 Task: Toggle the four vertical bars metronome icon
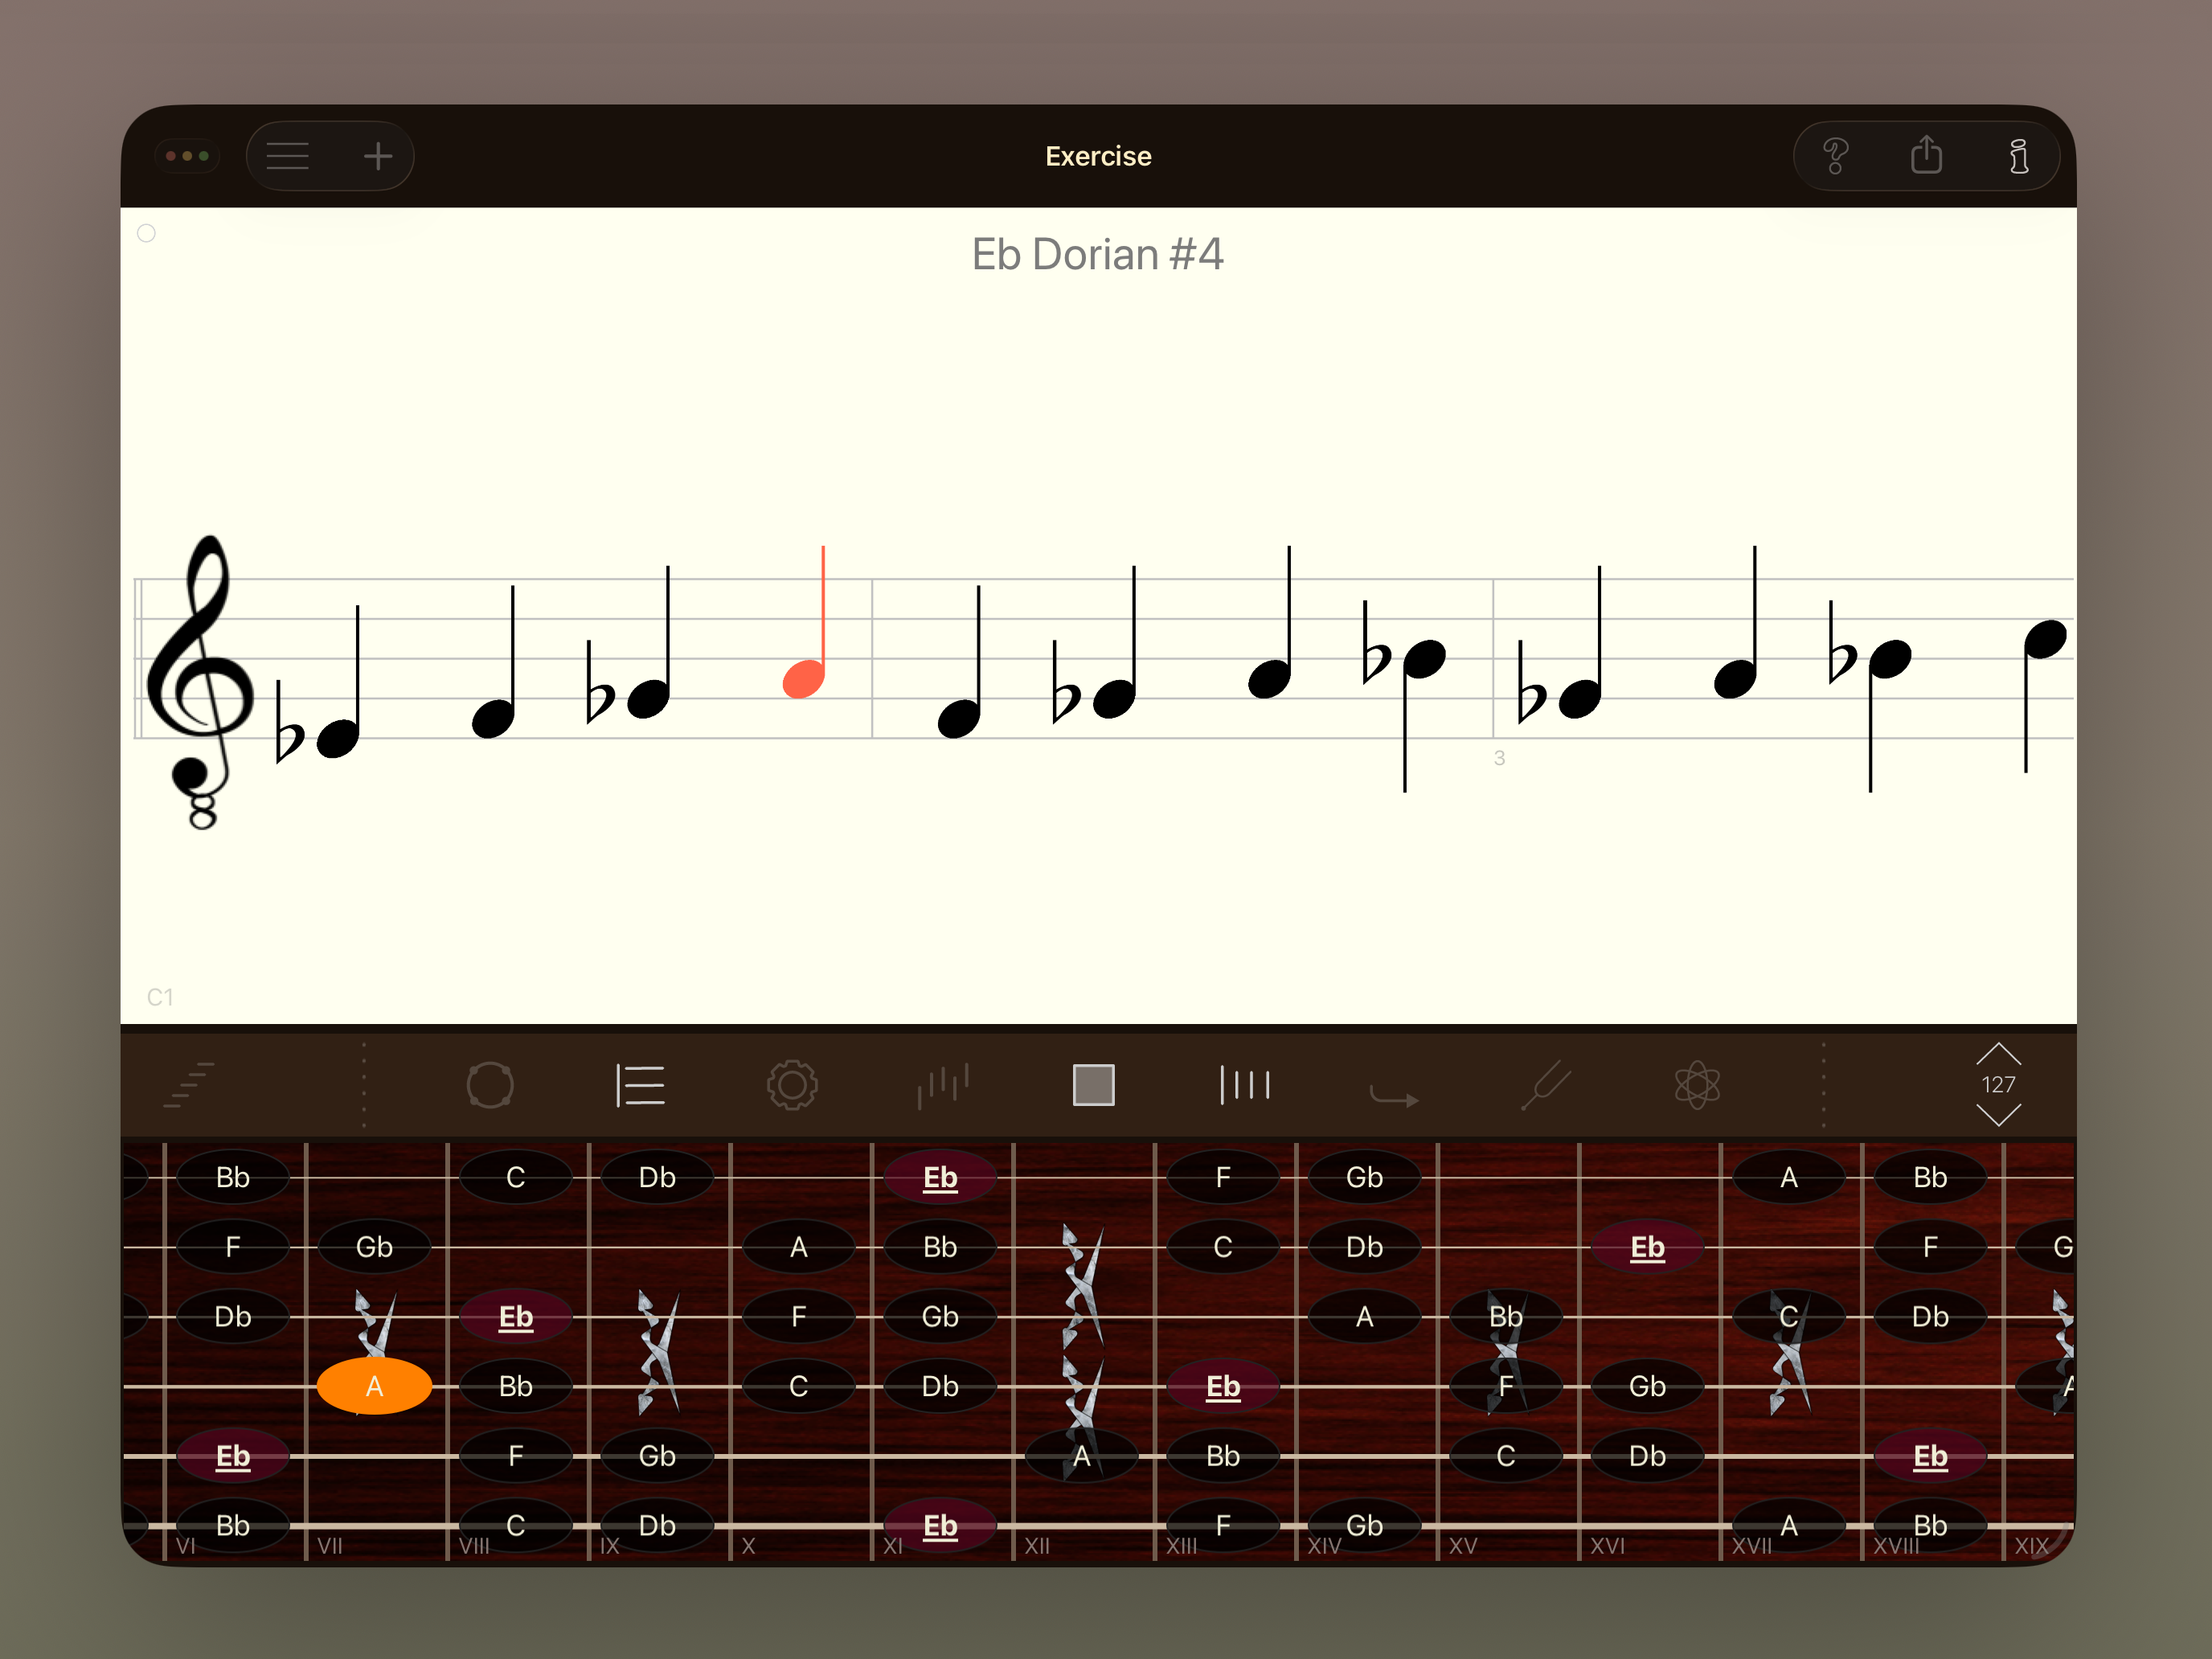coord(1244,1085)
